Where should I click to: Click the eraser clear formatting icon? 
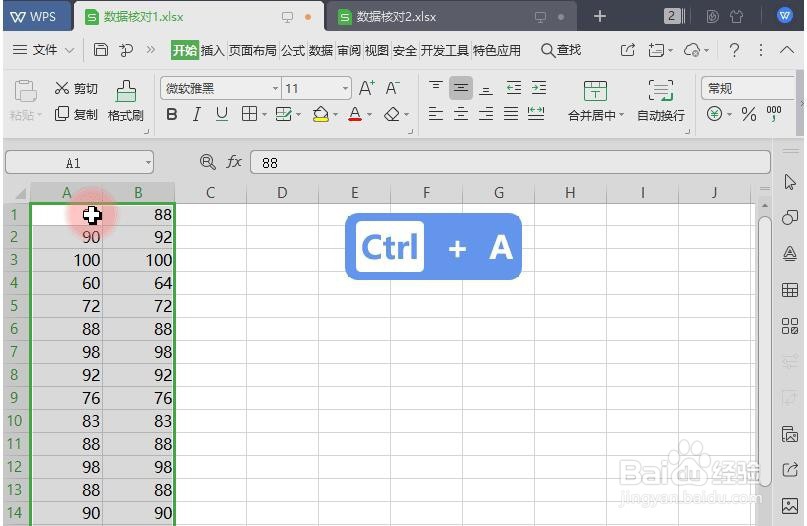[392, 114]
